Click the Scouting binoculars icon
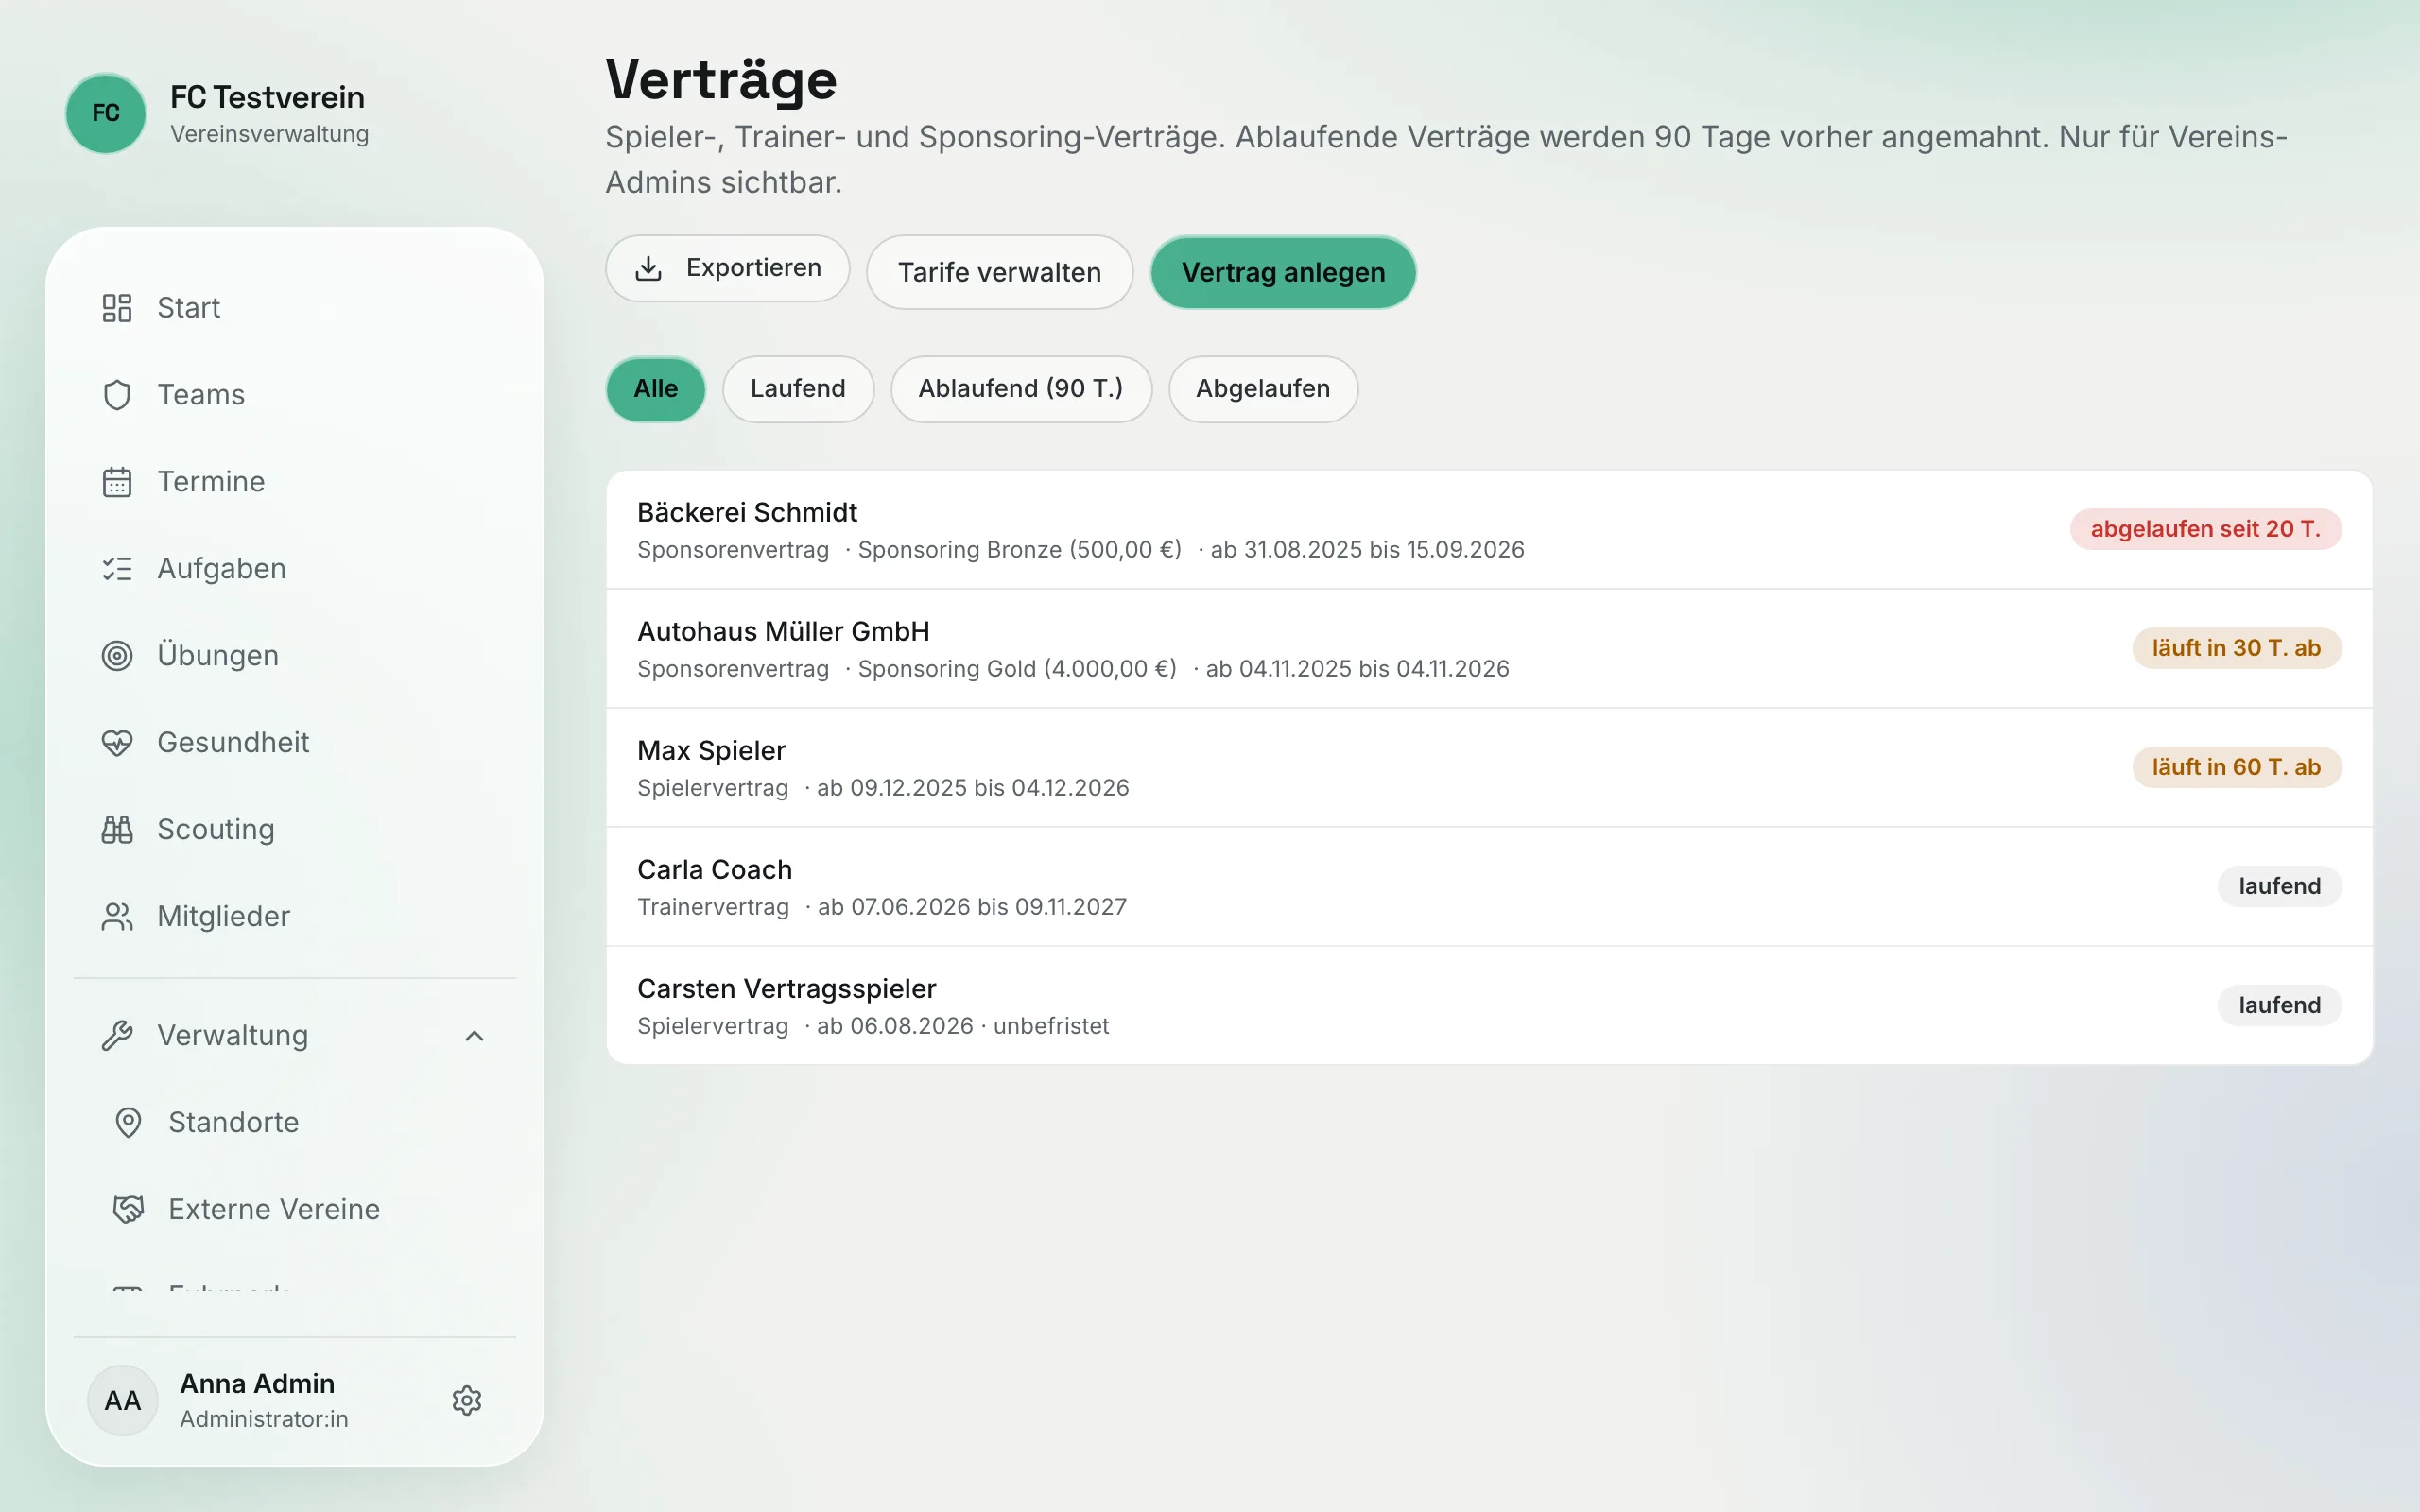2420x1512 pixels. (117, 830)
